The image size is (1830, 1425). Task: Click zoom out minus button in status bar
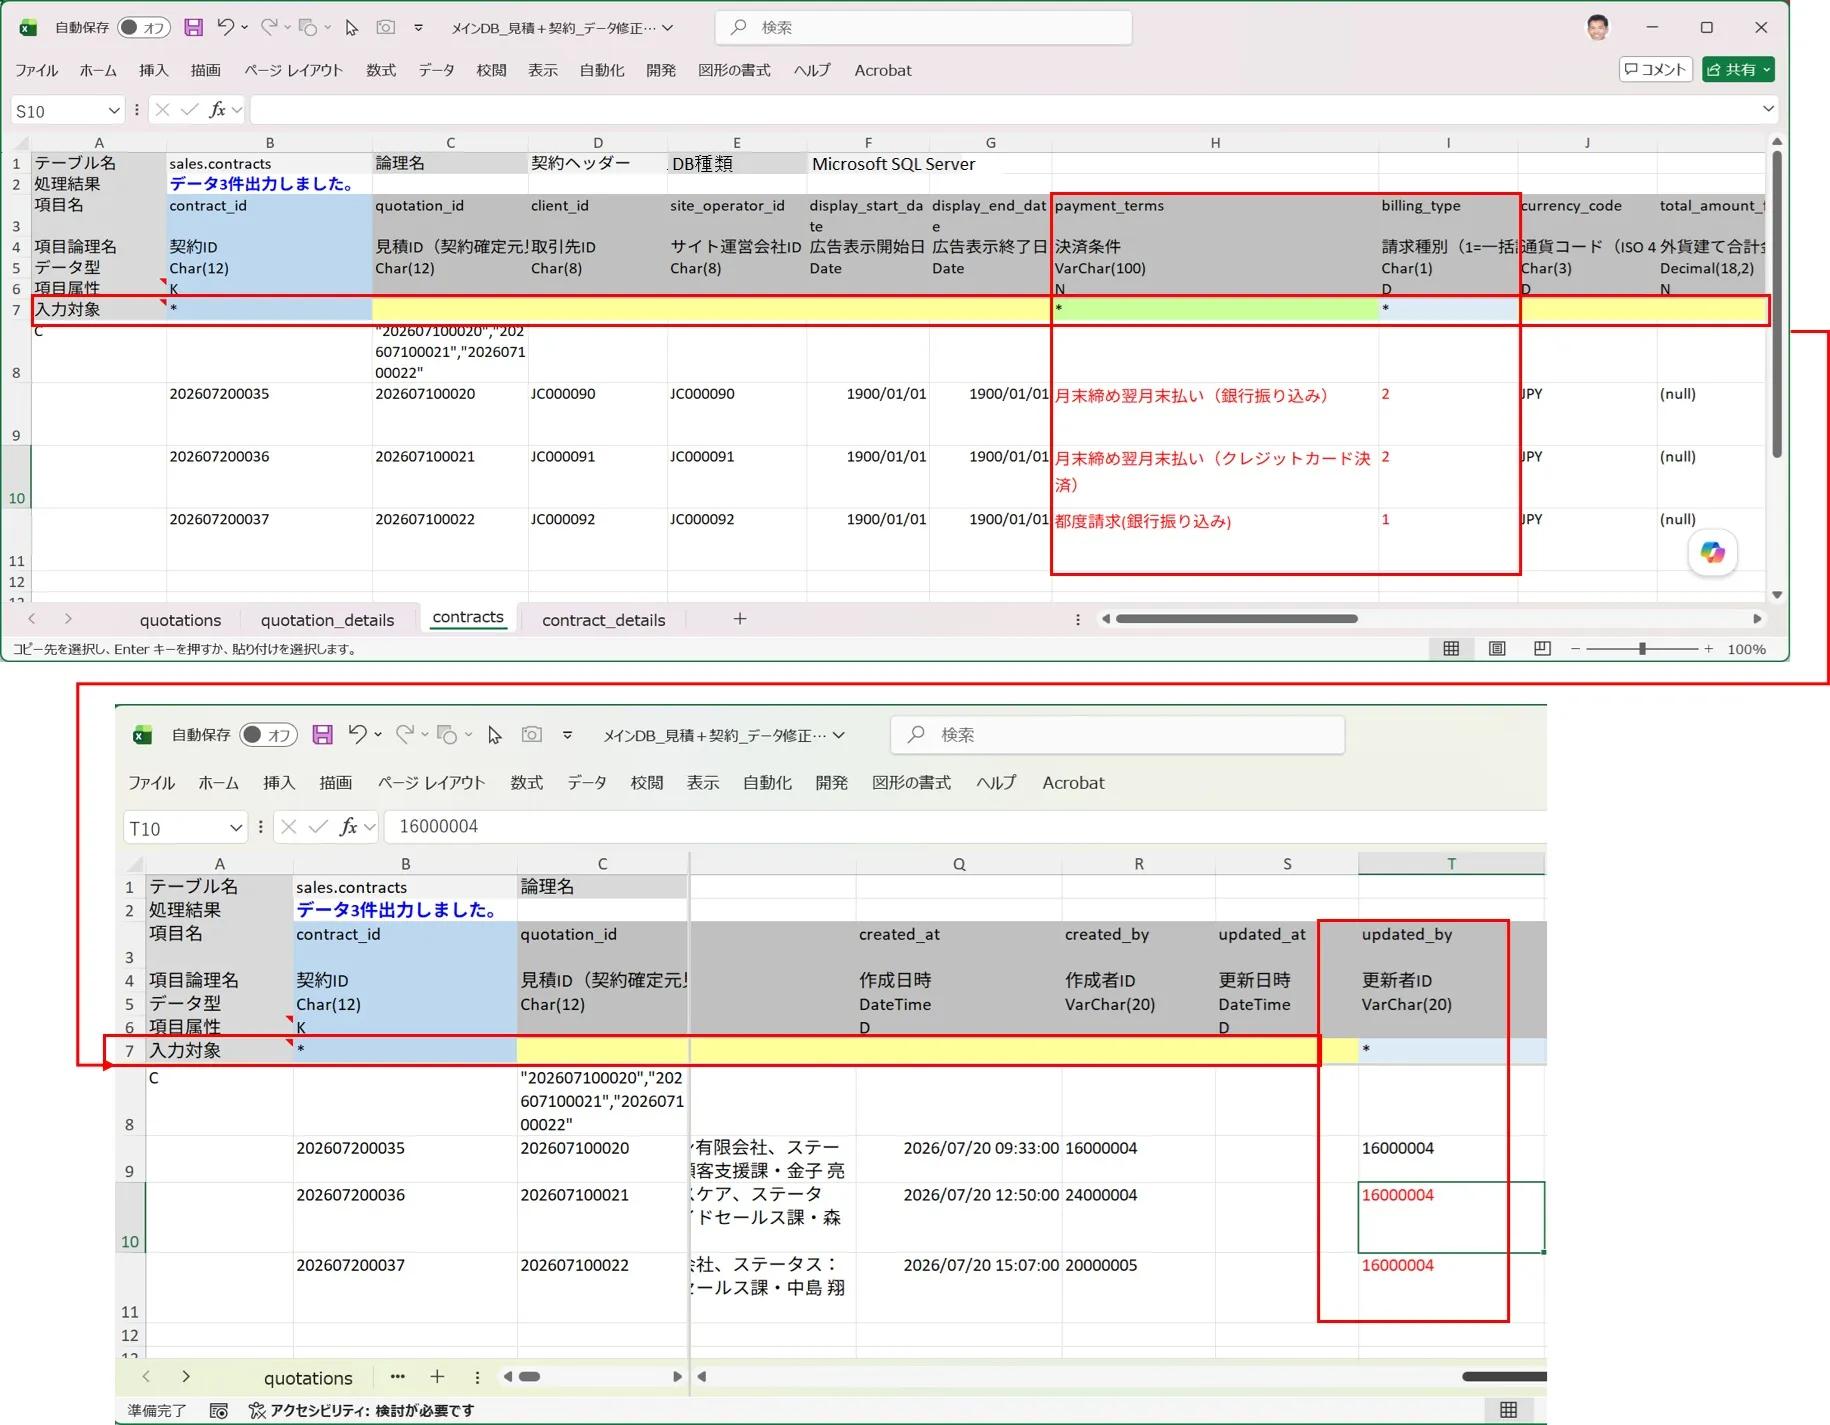point(1576,649)
